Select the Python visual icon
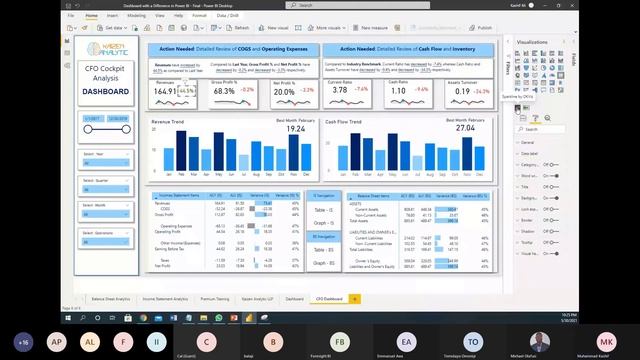 tap(518, 90)
